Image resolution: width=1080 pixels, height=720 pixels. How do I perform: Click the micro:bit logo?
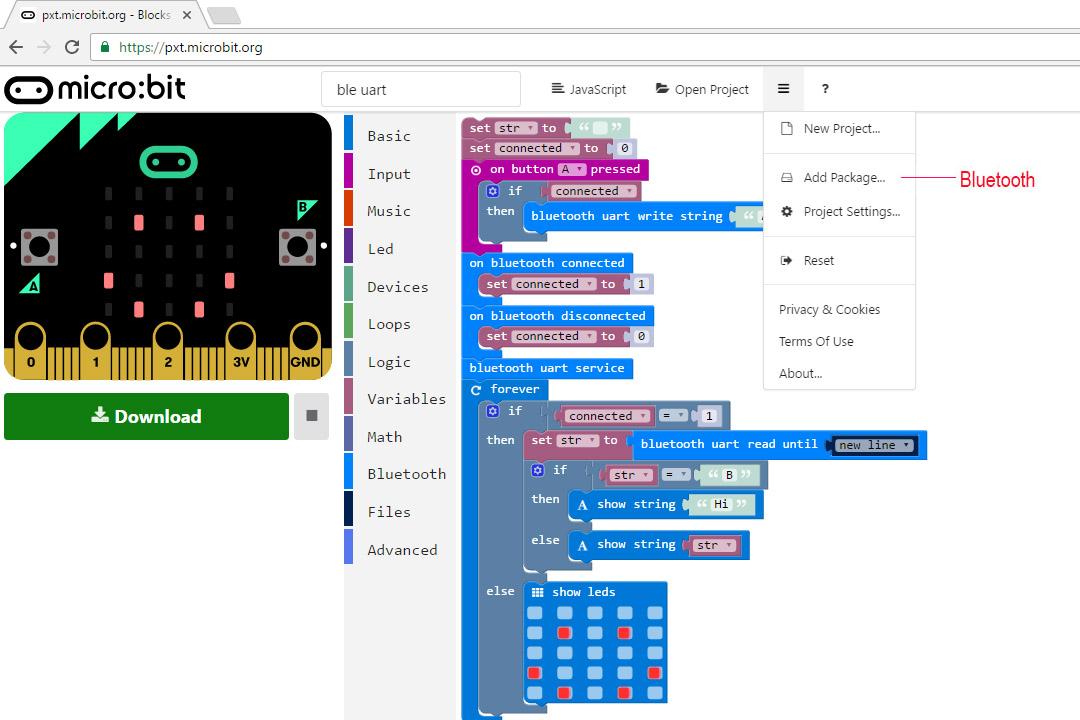pyautogui.click(x=95, y=89)
